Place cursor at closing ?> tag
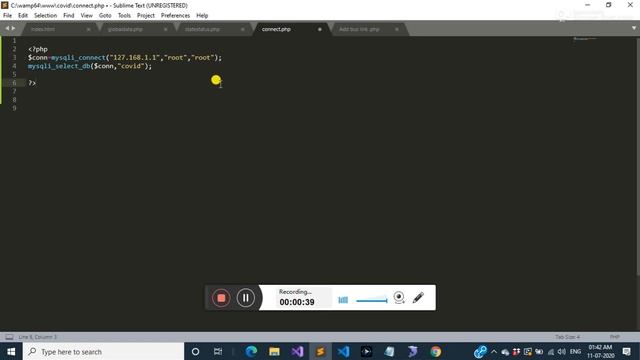Image resolution: width=640 pixels, height=360 pixels. 32,83
